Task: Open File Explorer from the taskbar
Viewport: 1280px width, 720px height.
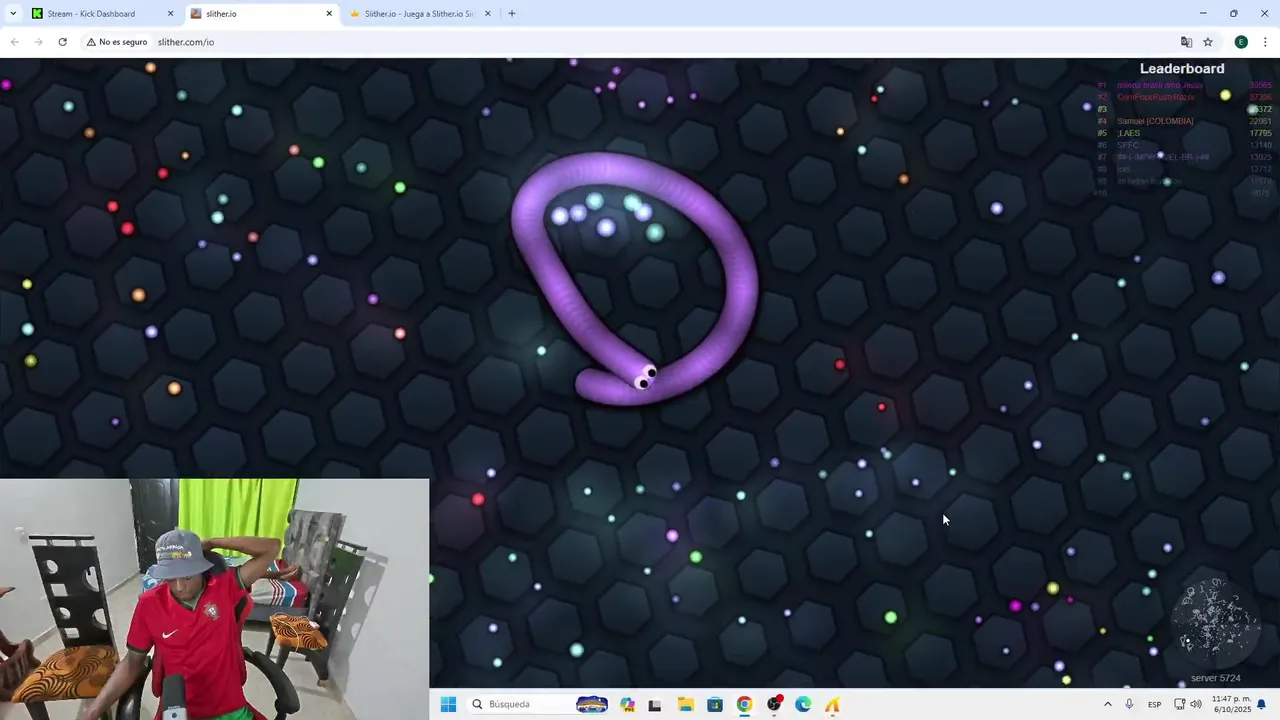Action: 685,704
